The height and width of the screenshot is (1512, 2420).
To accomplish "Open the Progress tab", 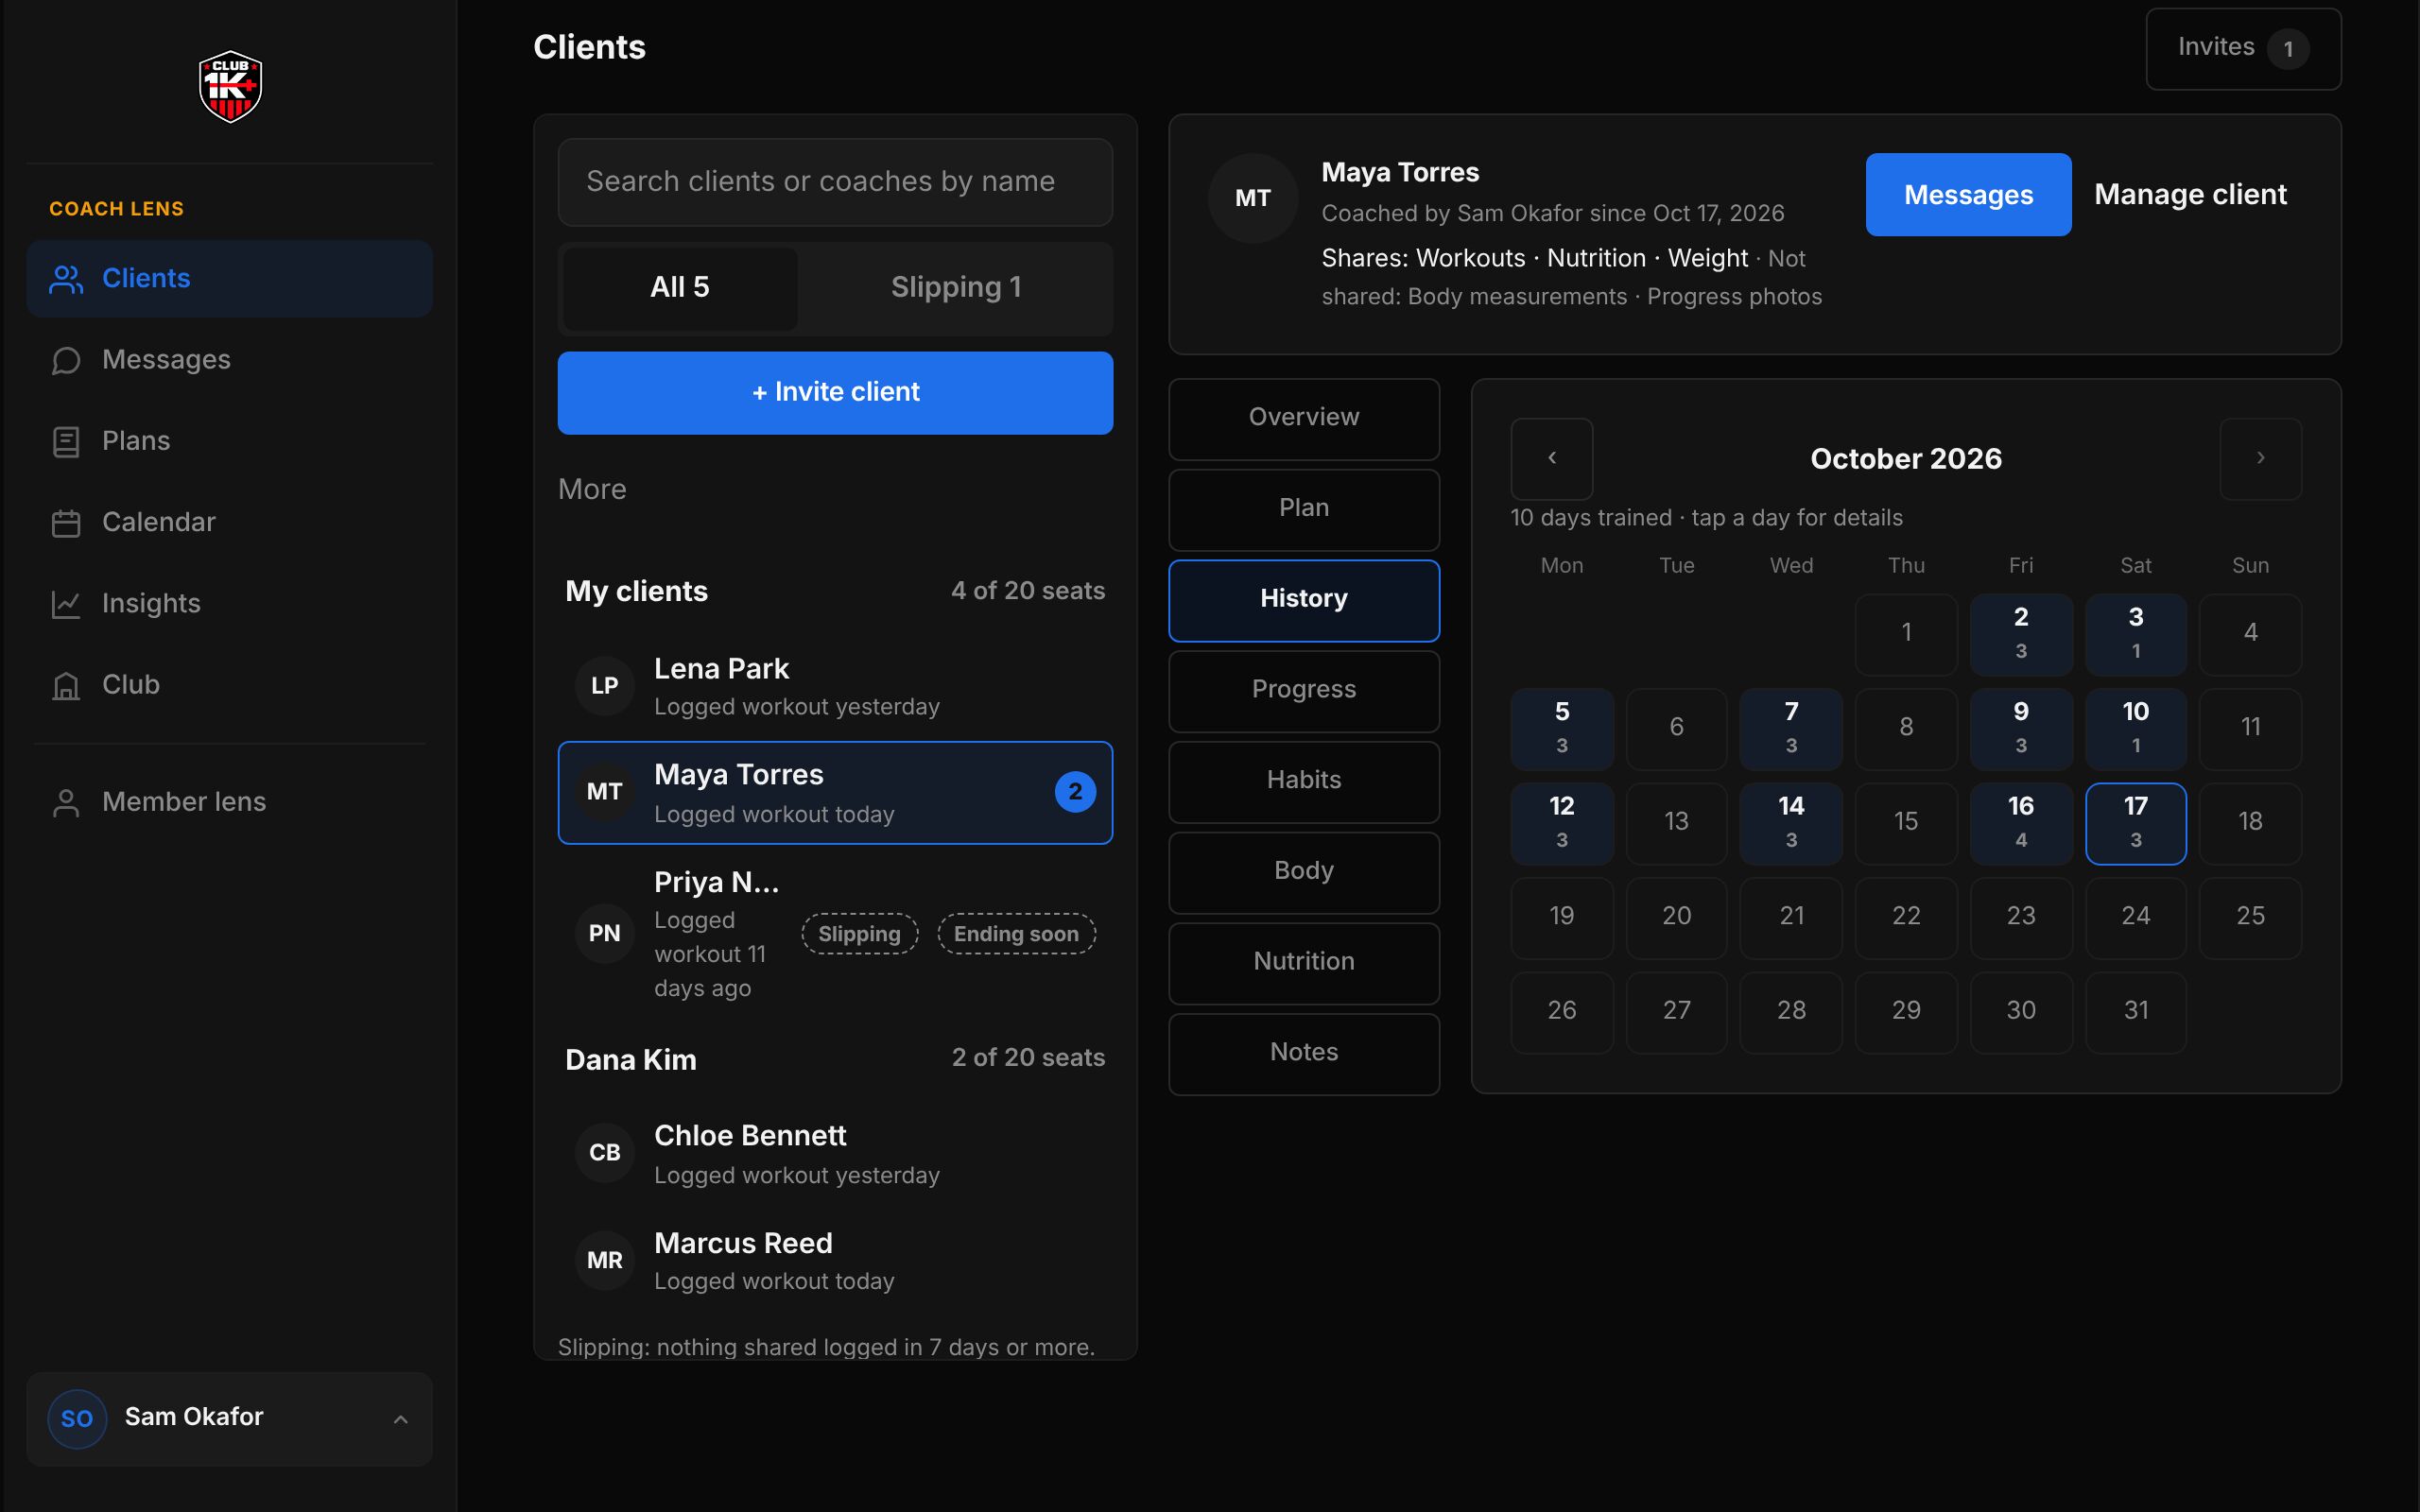I will pyautogui.click(x=1304, y=690).
